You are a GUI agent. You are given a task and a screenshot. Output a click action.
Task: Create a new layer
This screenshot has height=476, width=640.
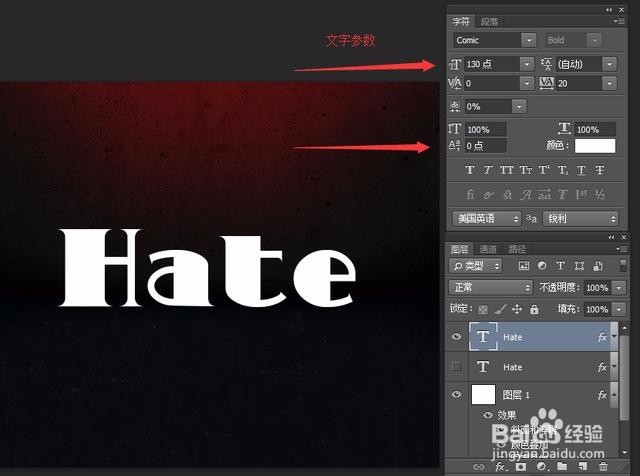582,466
